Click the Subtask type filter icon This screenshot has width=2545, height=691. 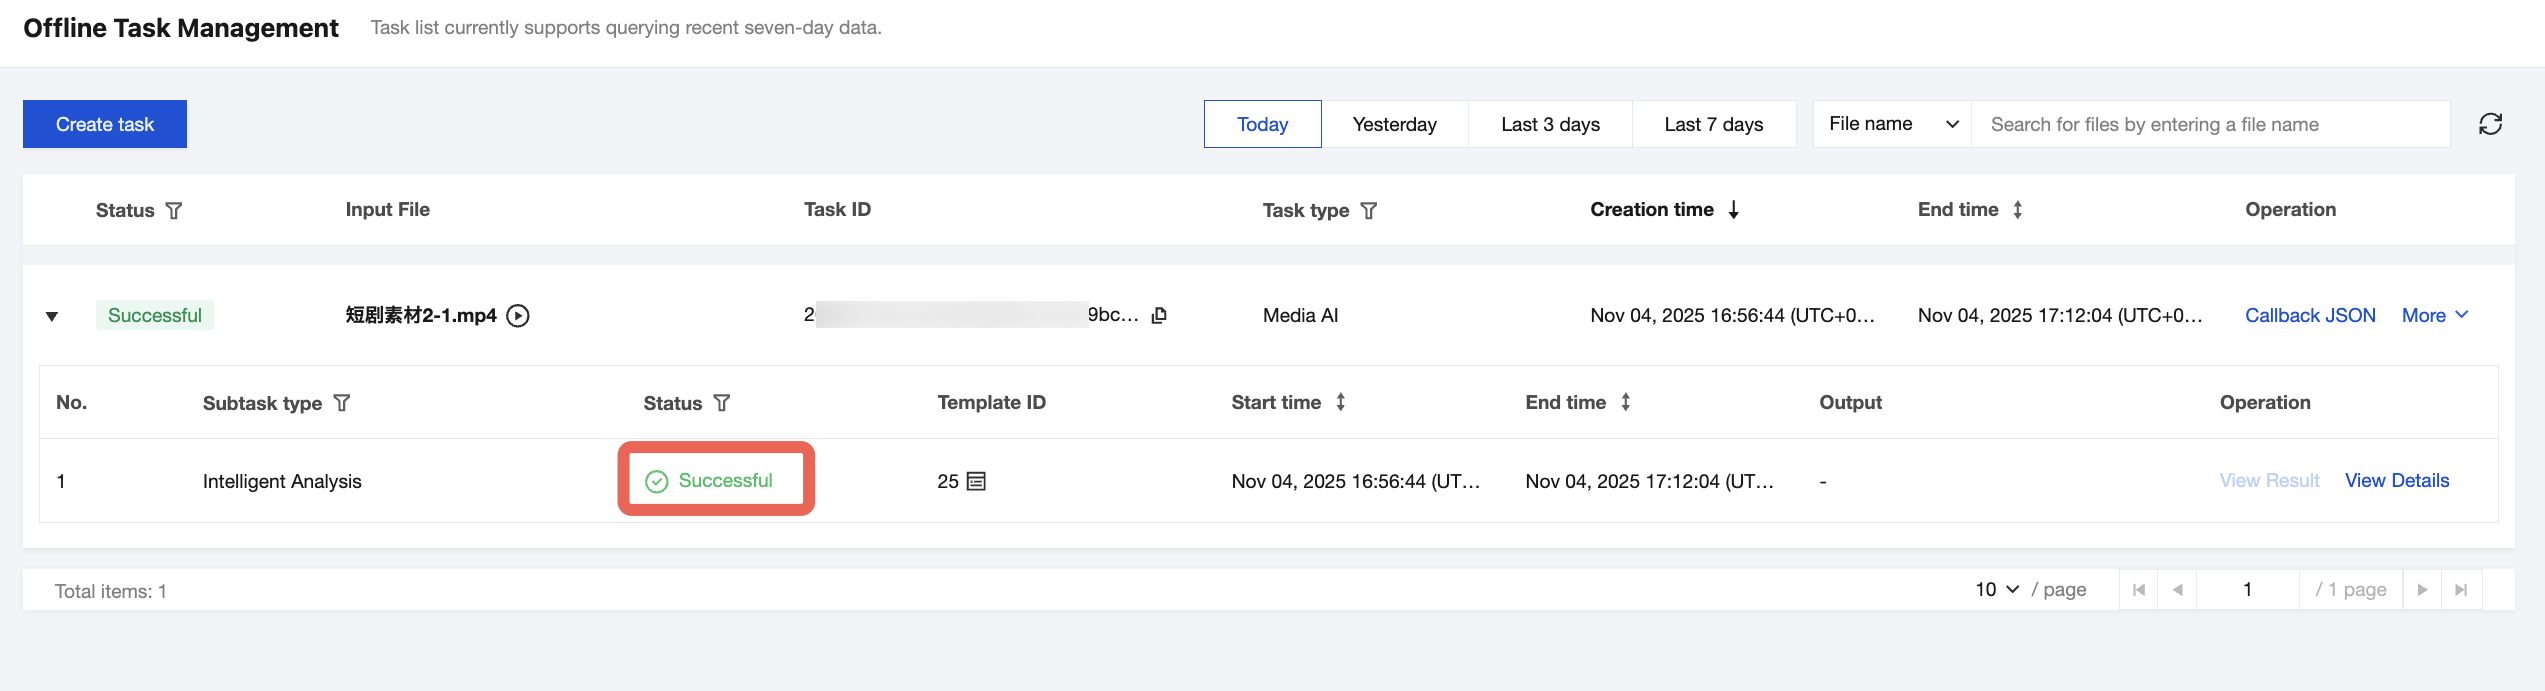[342, 403]
